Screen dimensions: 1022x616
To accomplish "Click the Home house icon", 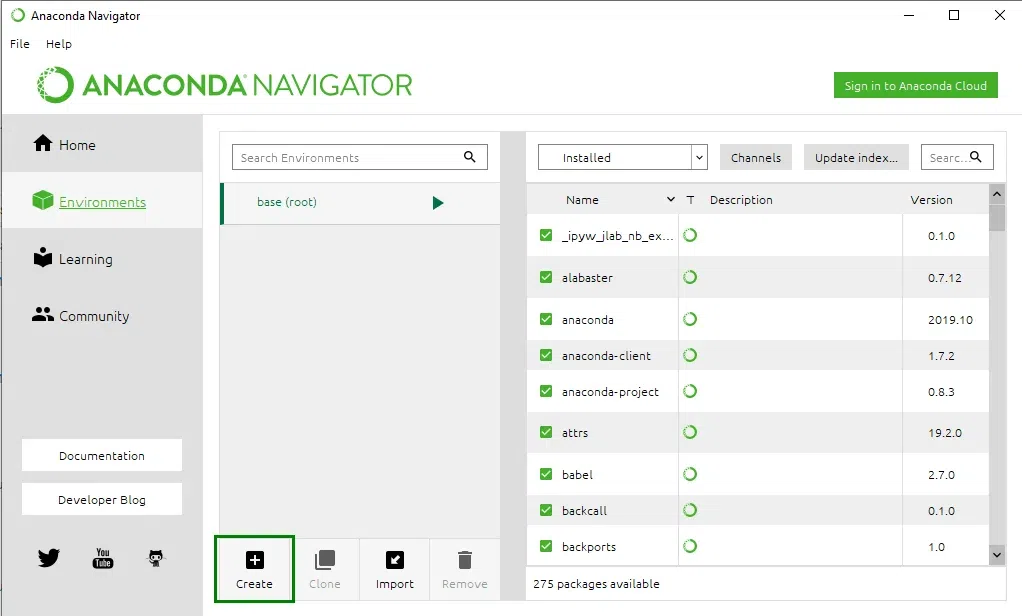I will (43, 143).
